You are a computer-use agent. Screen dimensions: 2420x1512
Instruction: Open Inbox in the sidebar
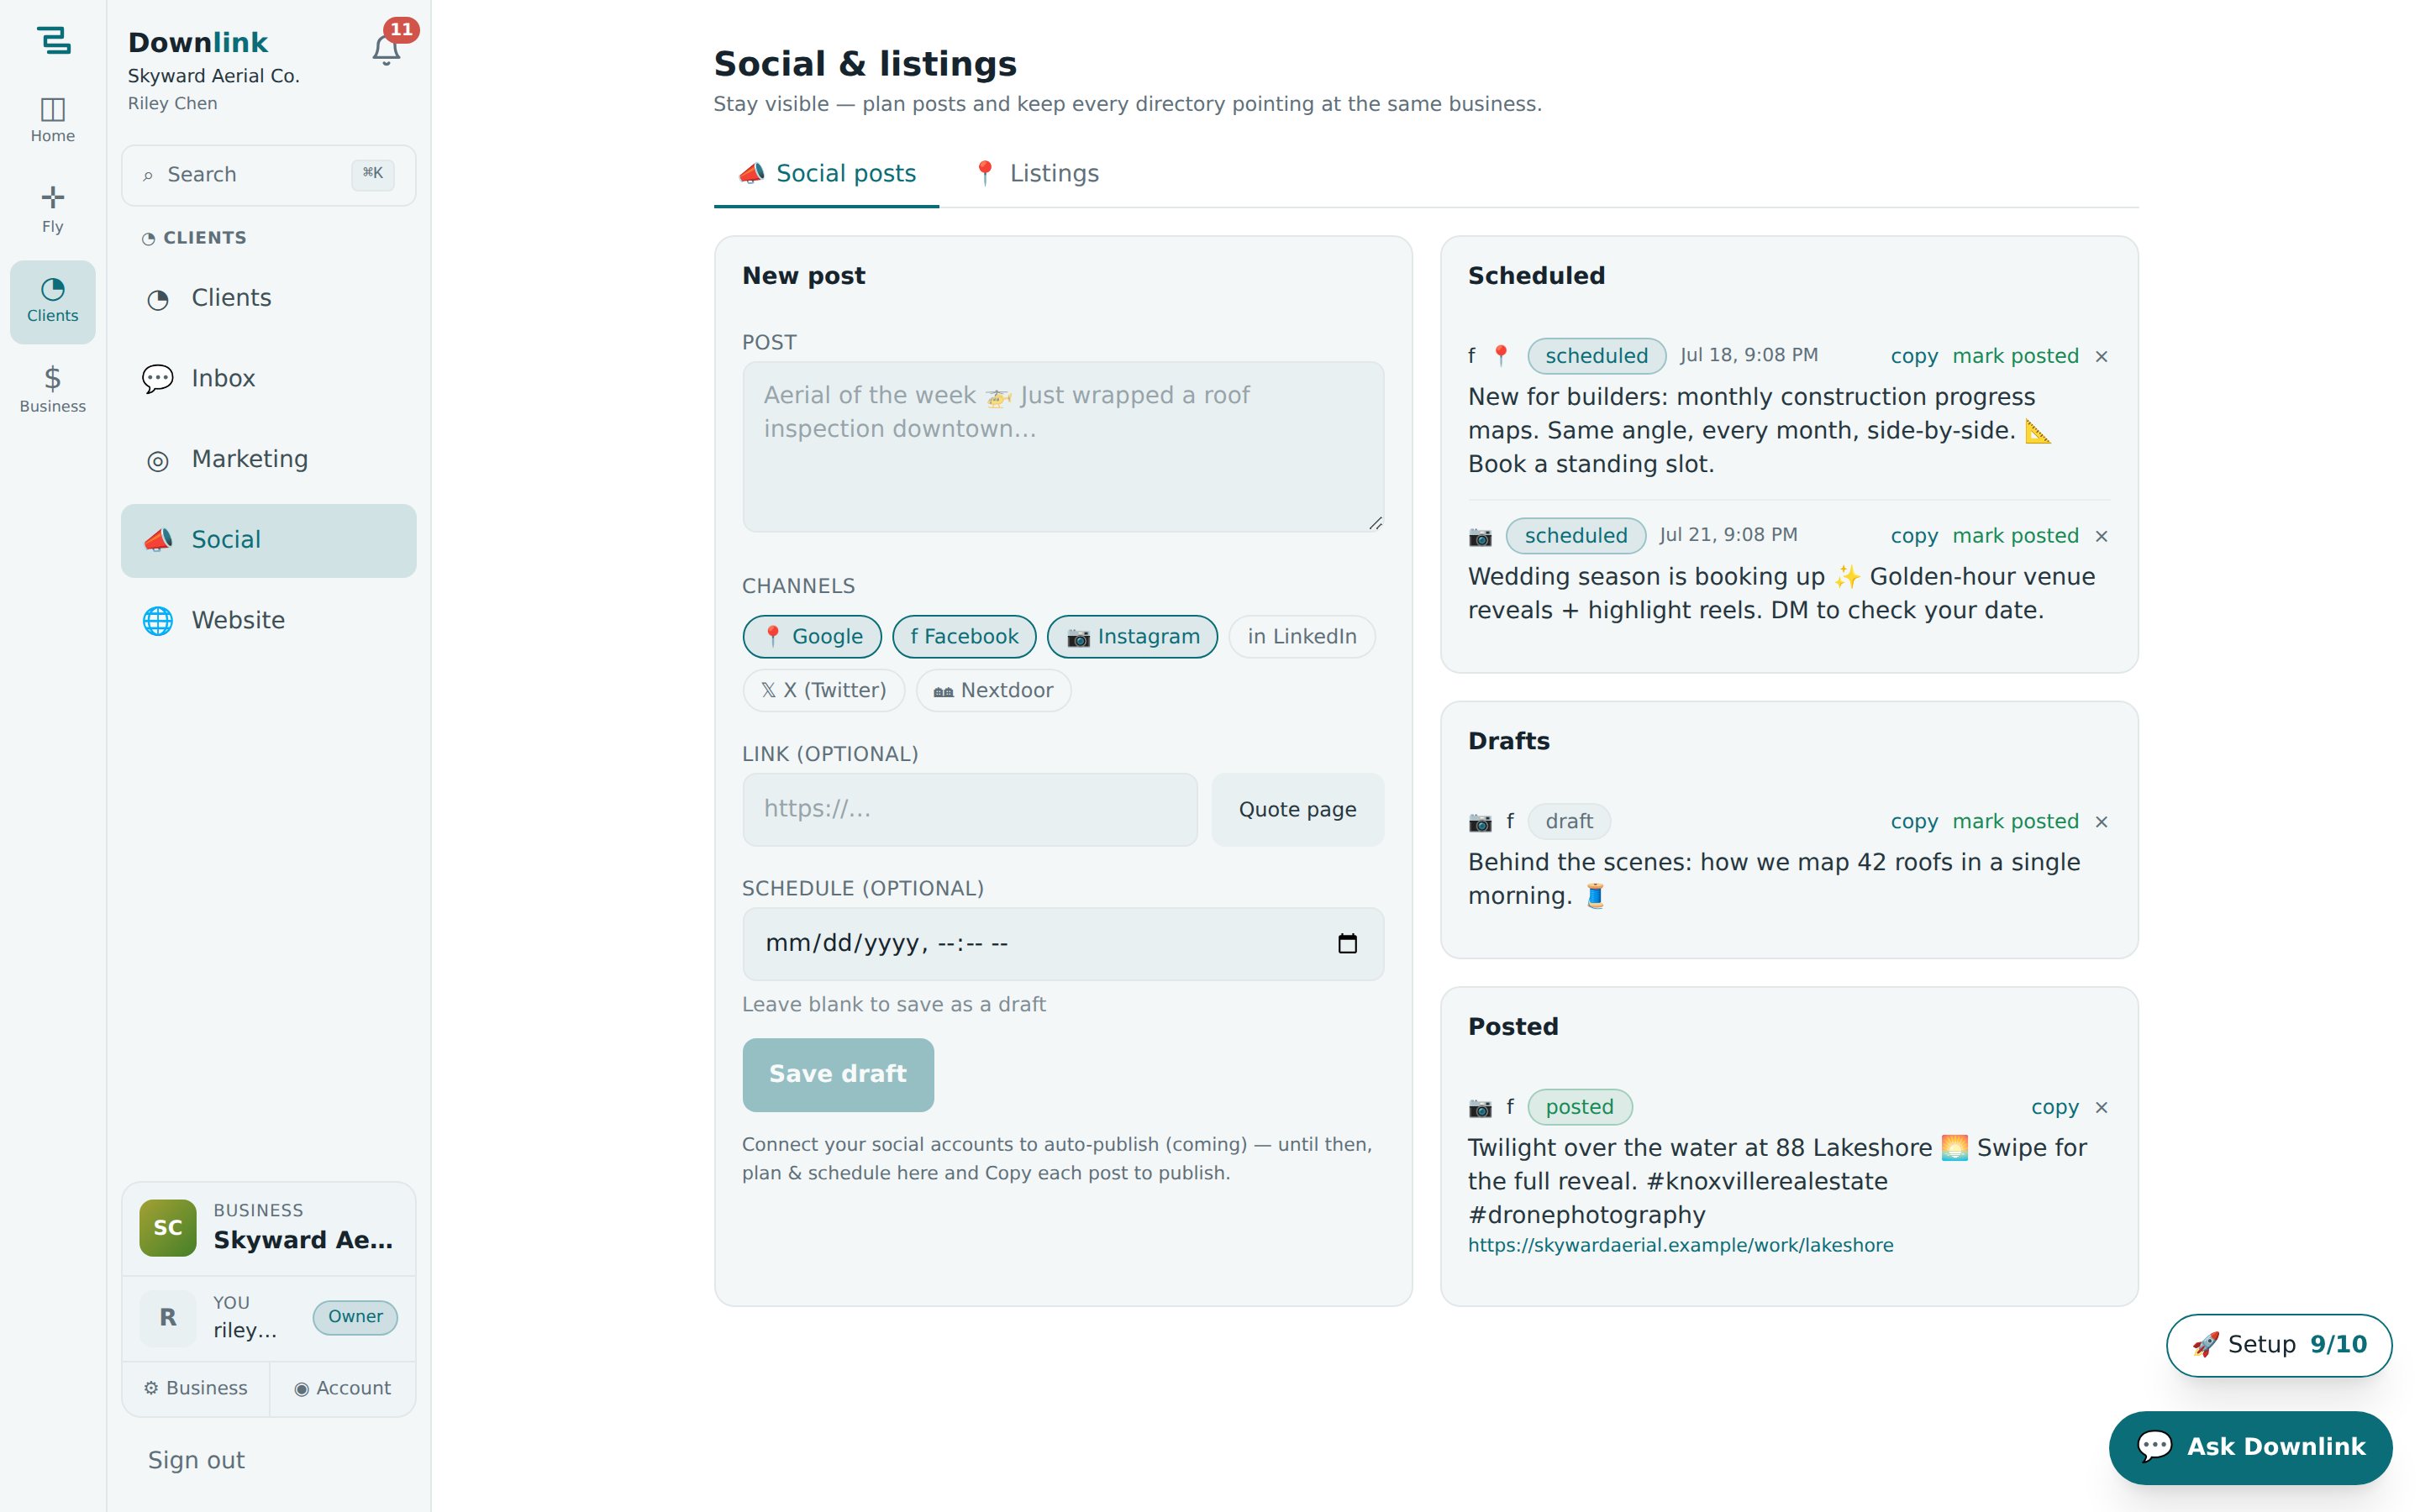pyautogui.click(x=268, y=379)
